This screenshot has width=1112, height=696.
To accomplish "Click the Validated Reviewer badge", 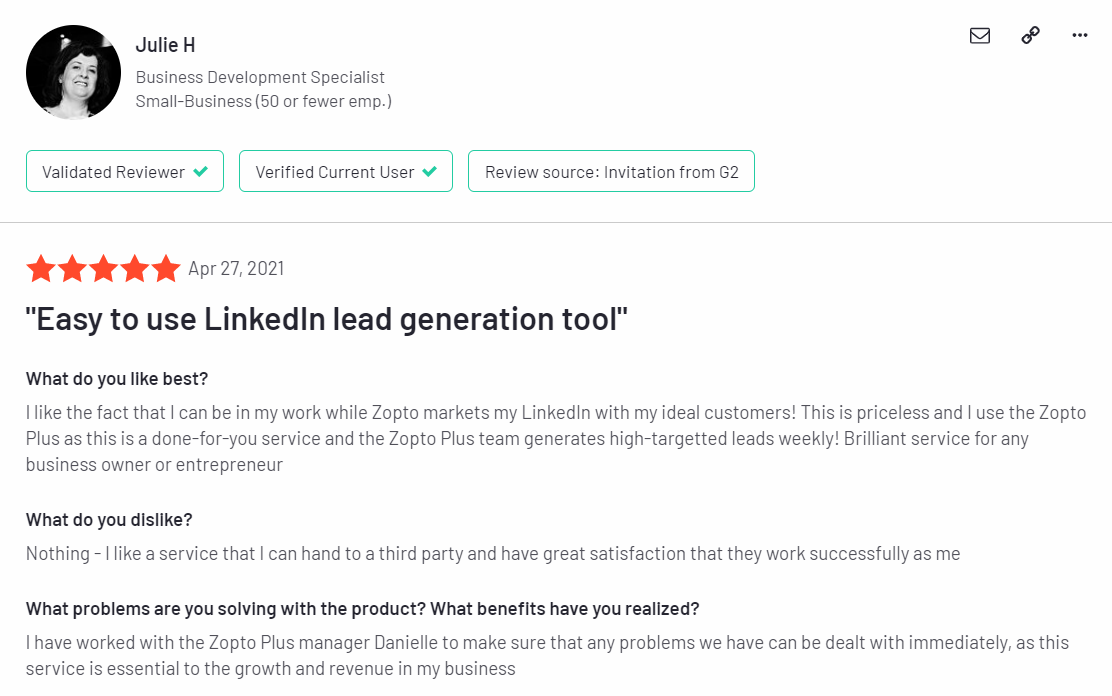I will (125, 171).
